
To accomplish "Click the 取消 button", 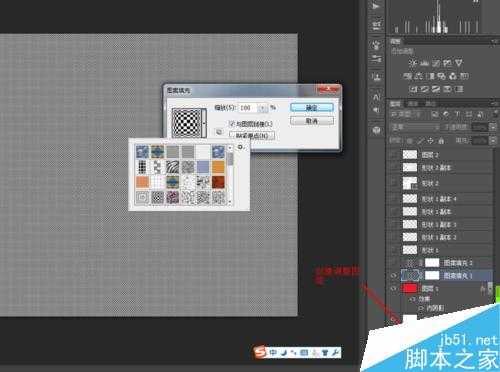I will [312, 121].
